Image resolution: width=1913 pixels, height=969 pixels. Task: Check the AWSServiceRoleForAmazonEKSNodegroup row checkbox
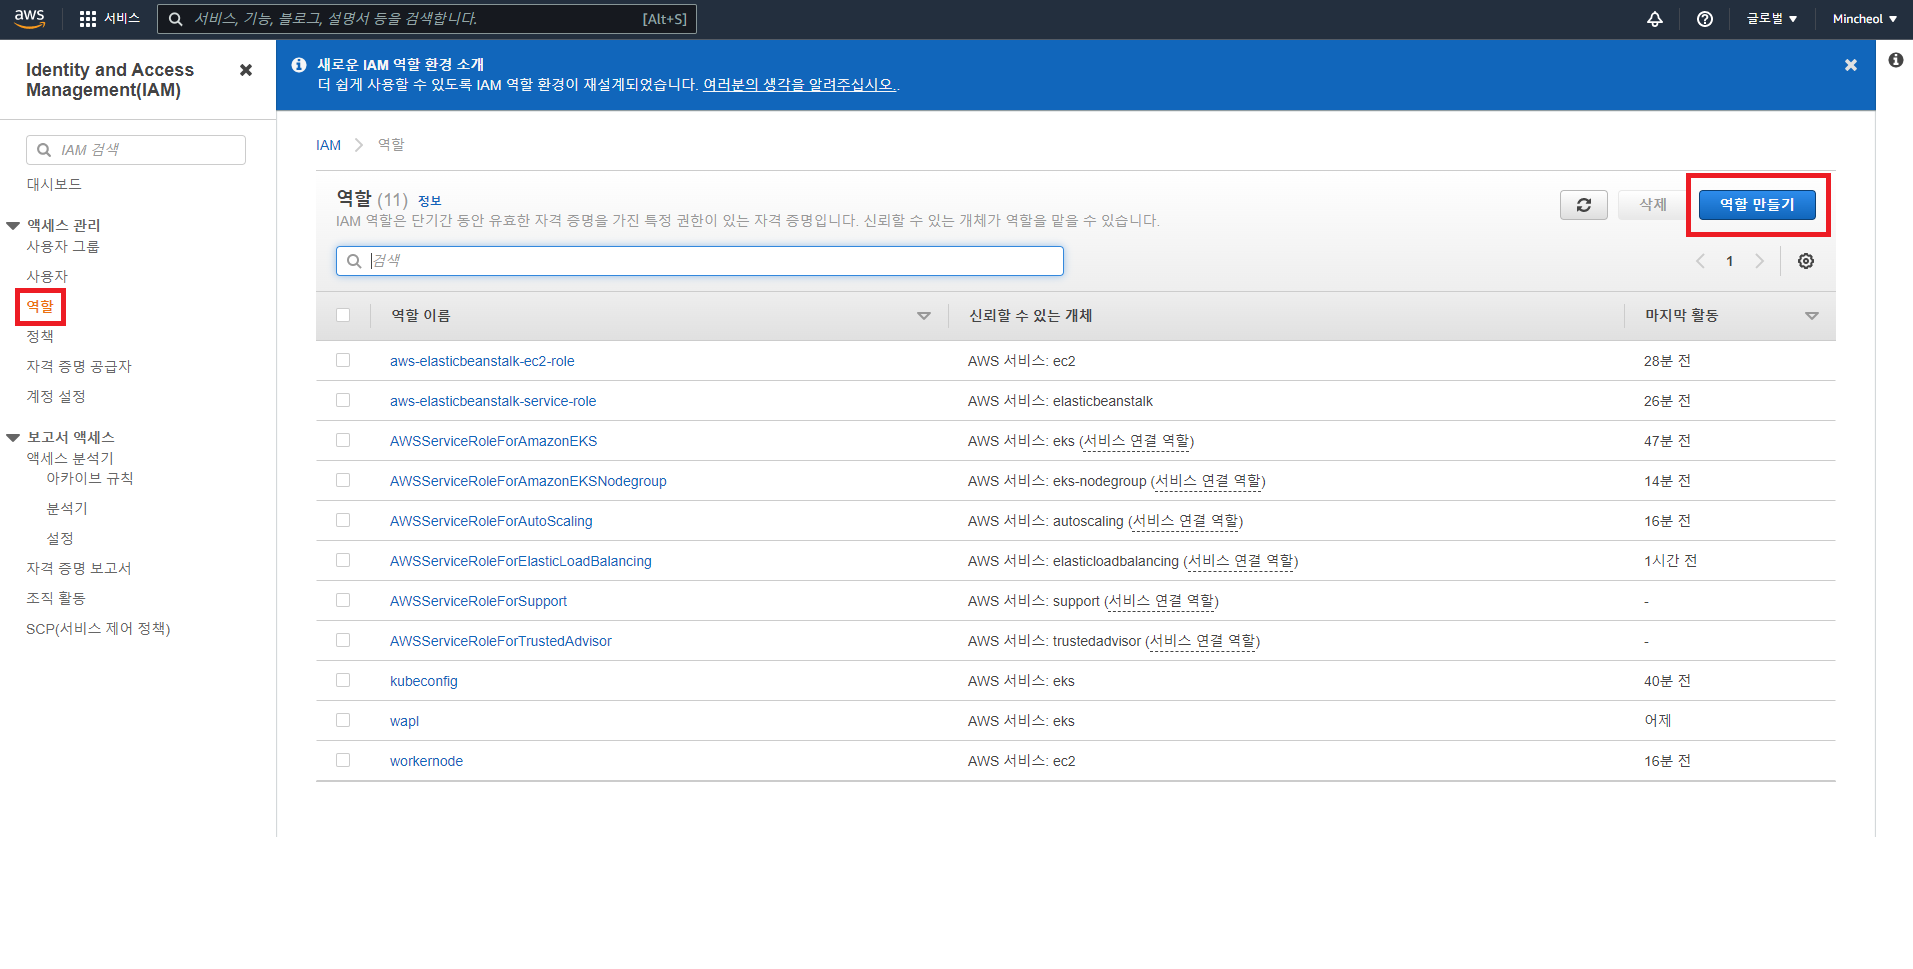[343, 480]
